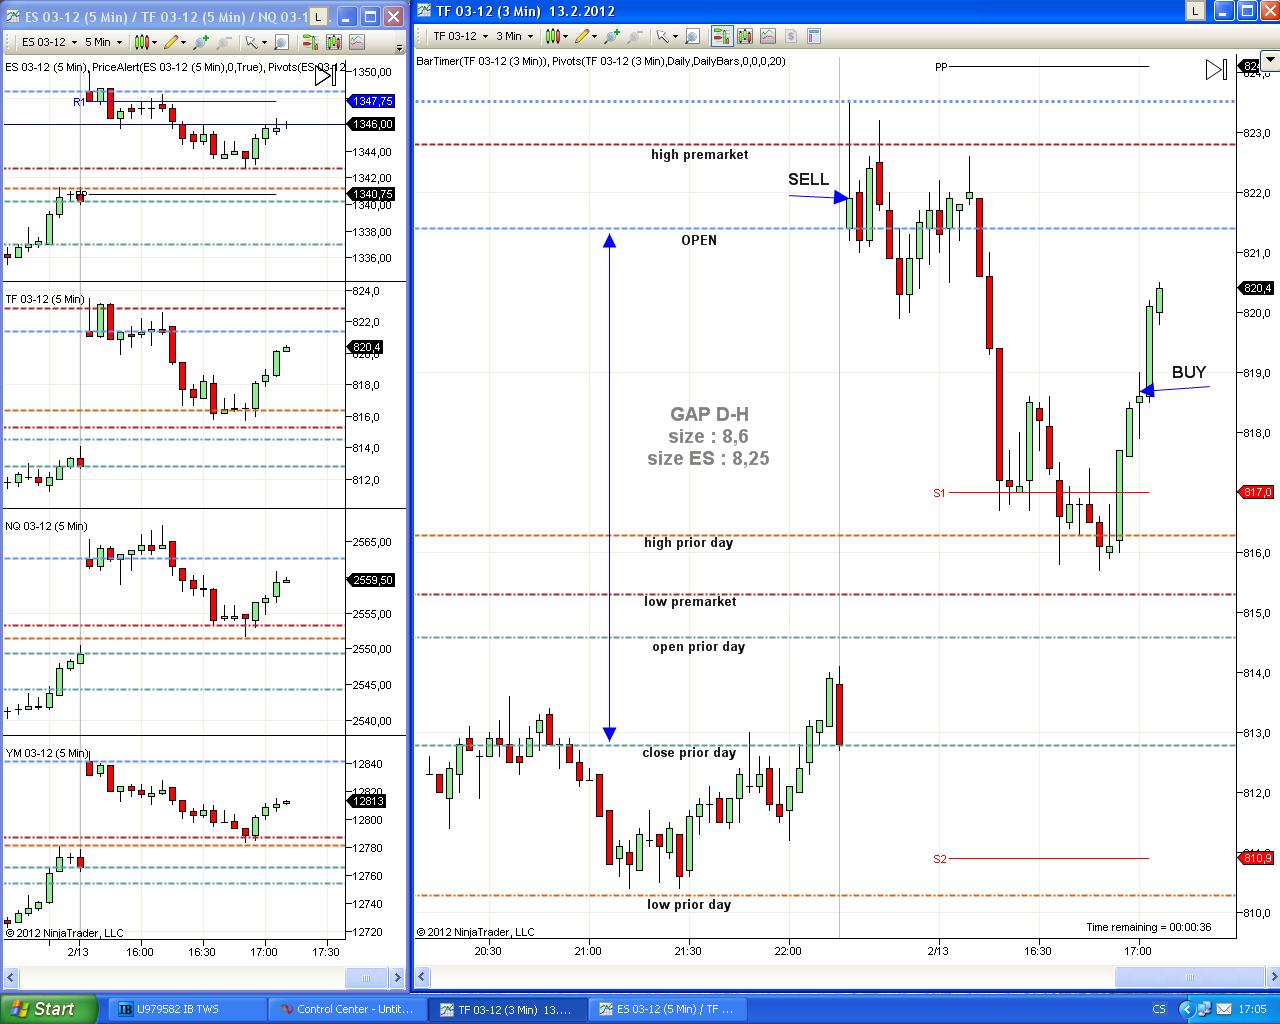Viewport: 1280px width, 1024px height.
Task: Open indicators icon in ES chart toolbar
Action: pyautogui.click(x=357, y=42)
